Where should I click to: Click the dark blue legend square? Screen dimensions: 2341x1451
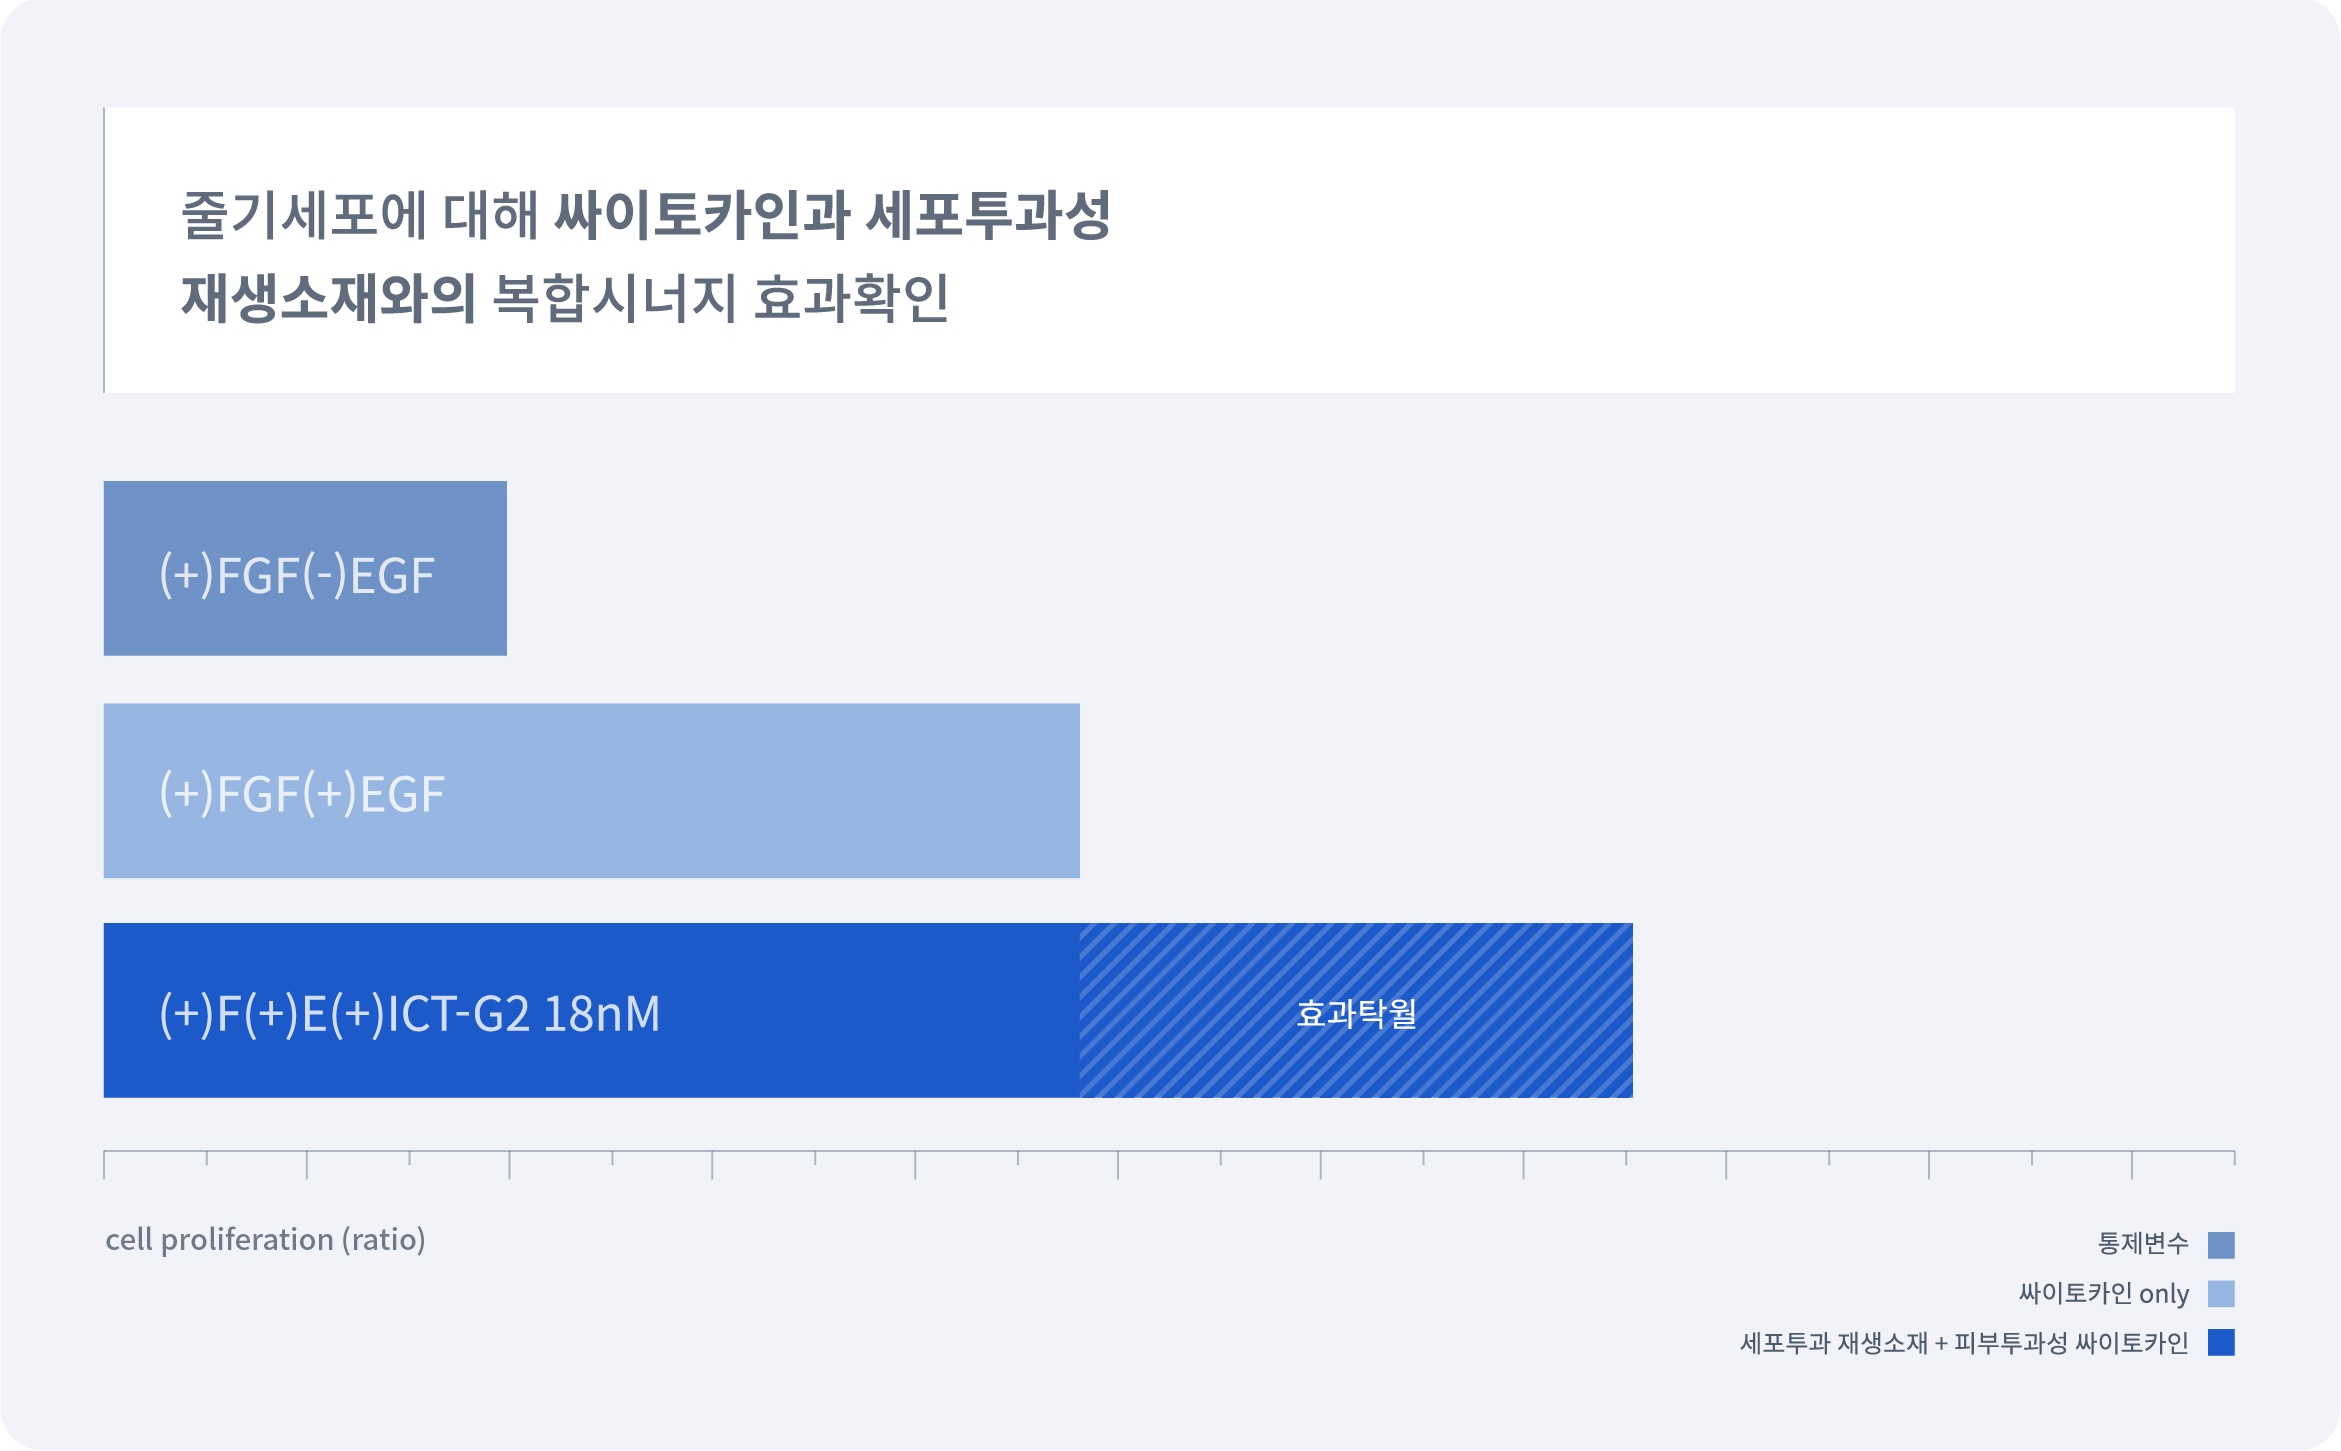(x=2221, y=1342)
